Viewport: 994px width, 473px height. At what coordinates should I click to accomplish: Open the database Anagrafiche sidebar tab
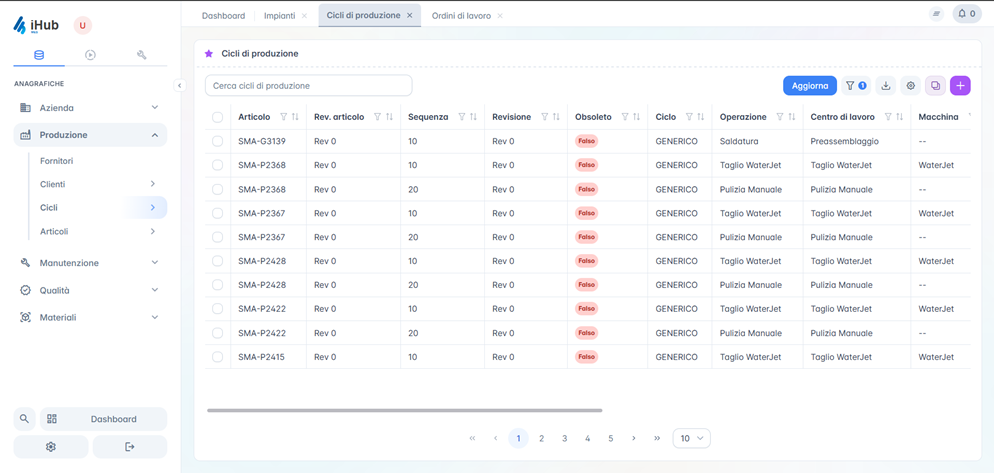coord(39,55)
